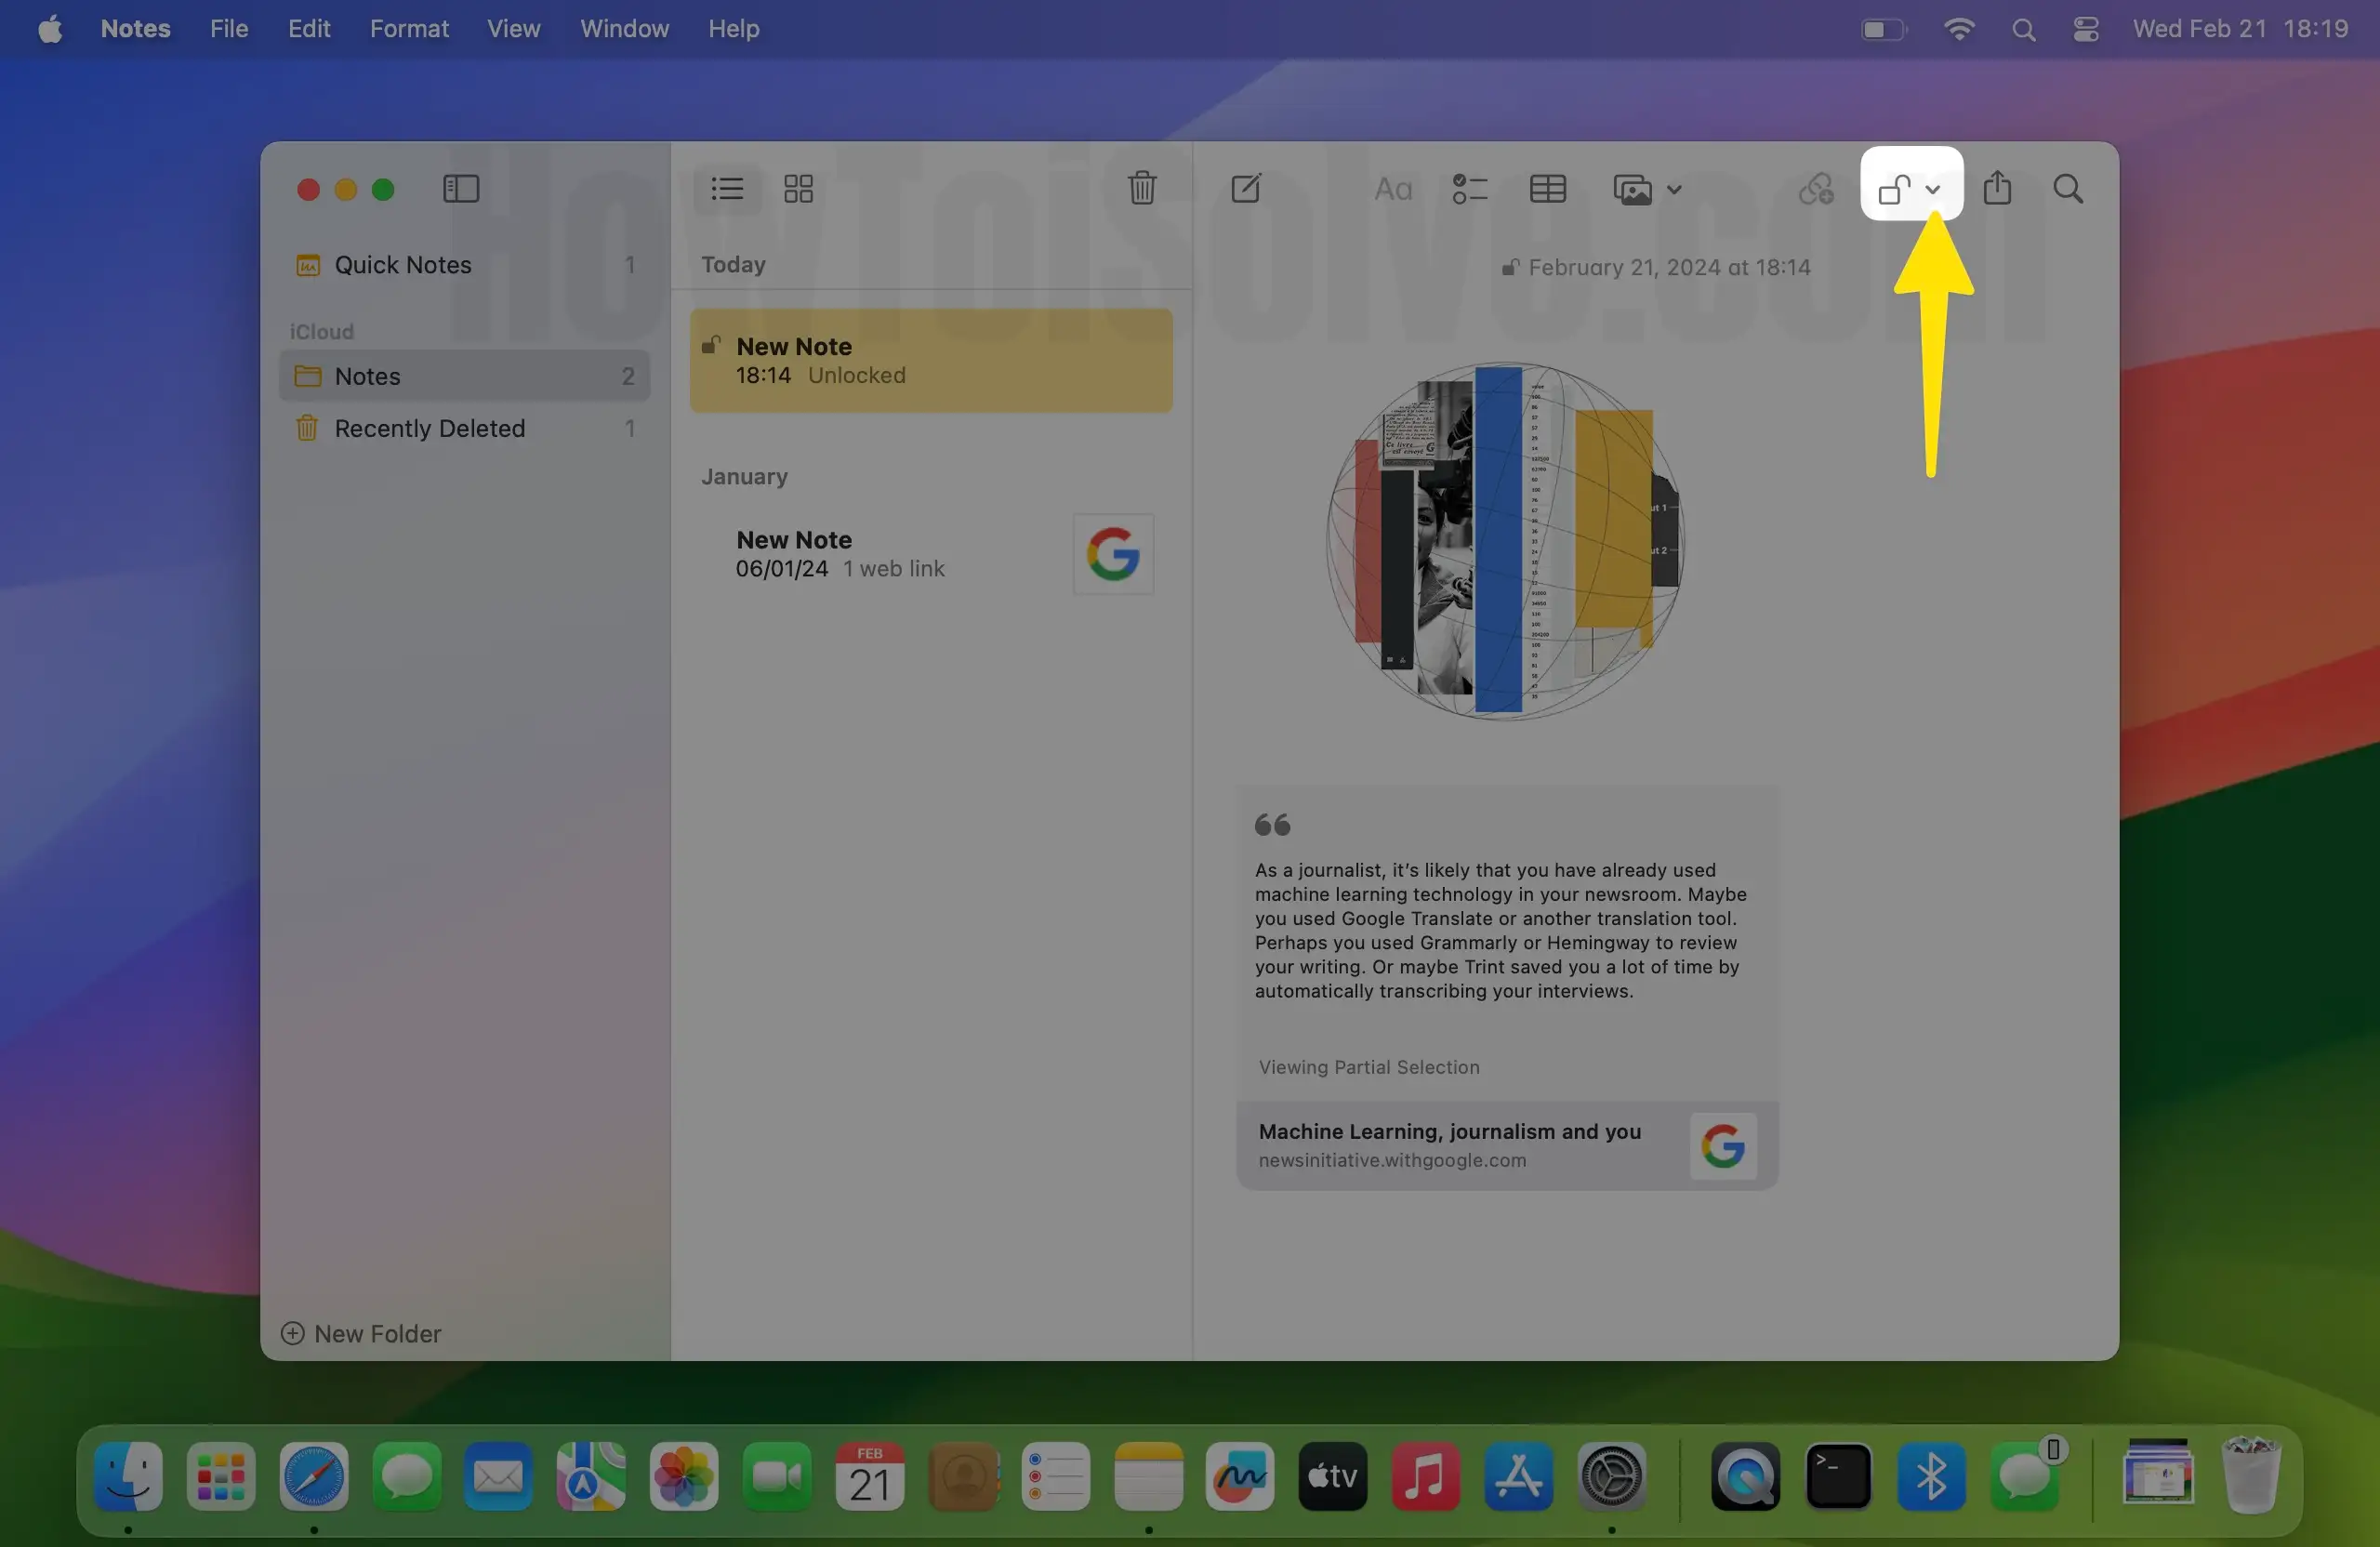This screenshot has height=1547, width=2380.
Task: Click the add link collaboration icon
Action: click(1816, 189)
